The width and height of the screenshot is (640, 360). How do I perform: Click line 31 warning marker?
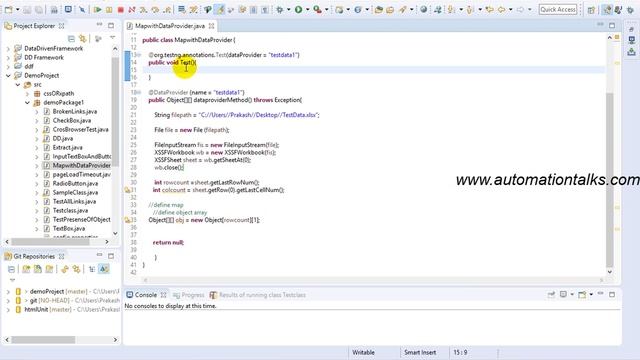pyautogui.click(x=127, y=190)
